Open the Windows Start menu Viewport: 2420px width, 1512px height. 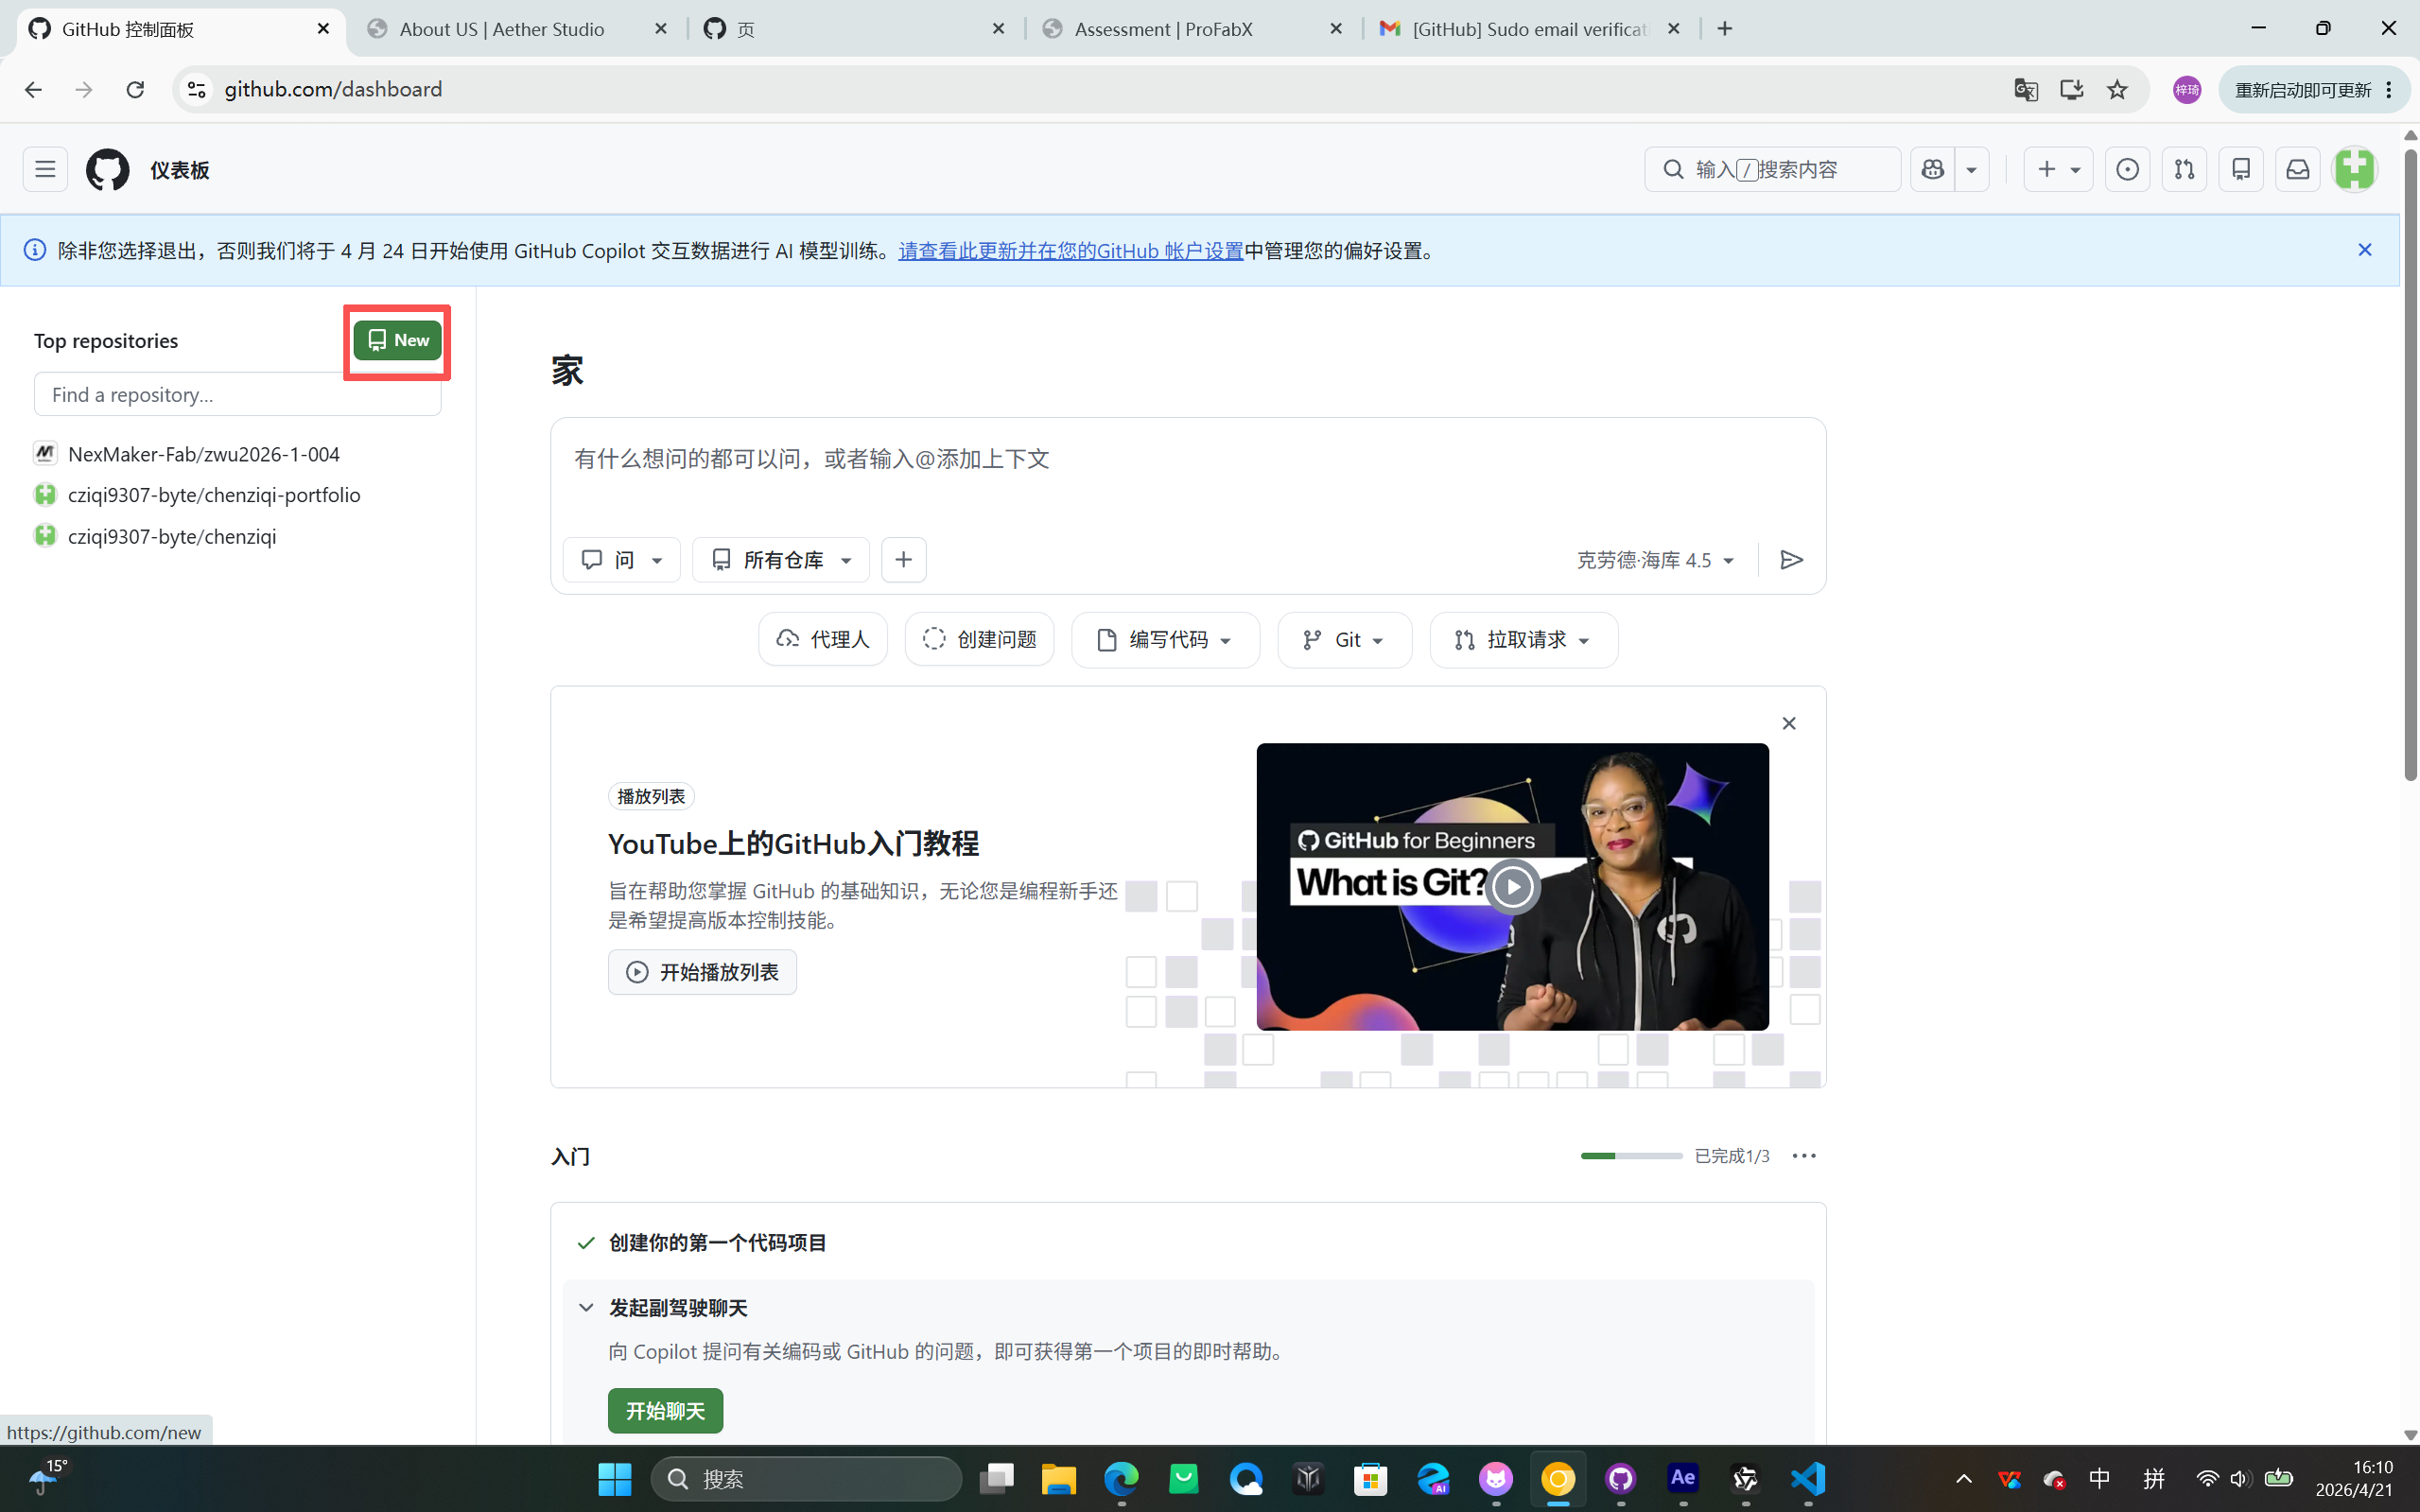click(x=614, y=1478)
